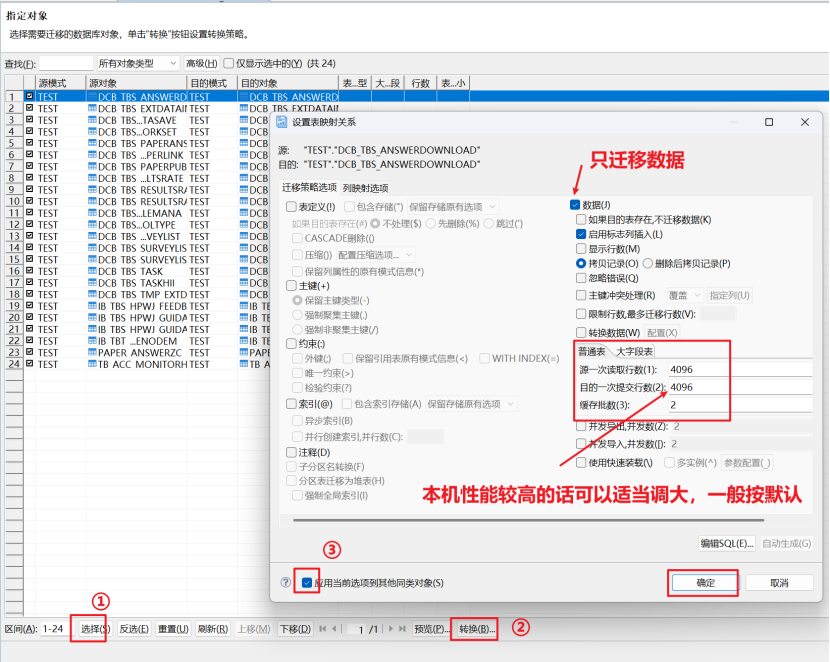830x662 pixels.
Task: Enable 约束(:) checkbox
Action: (291, 344)
